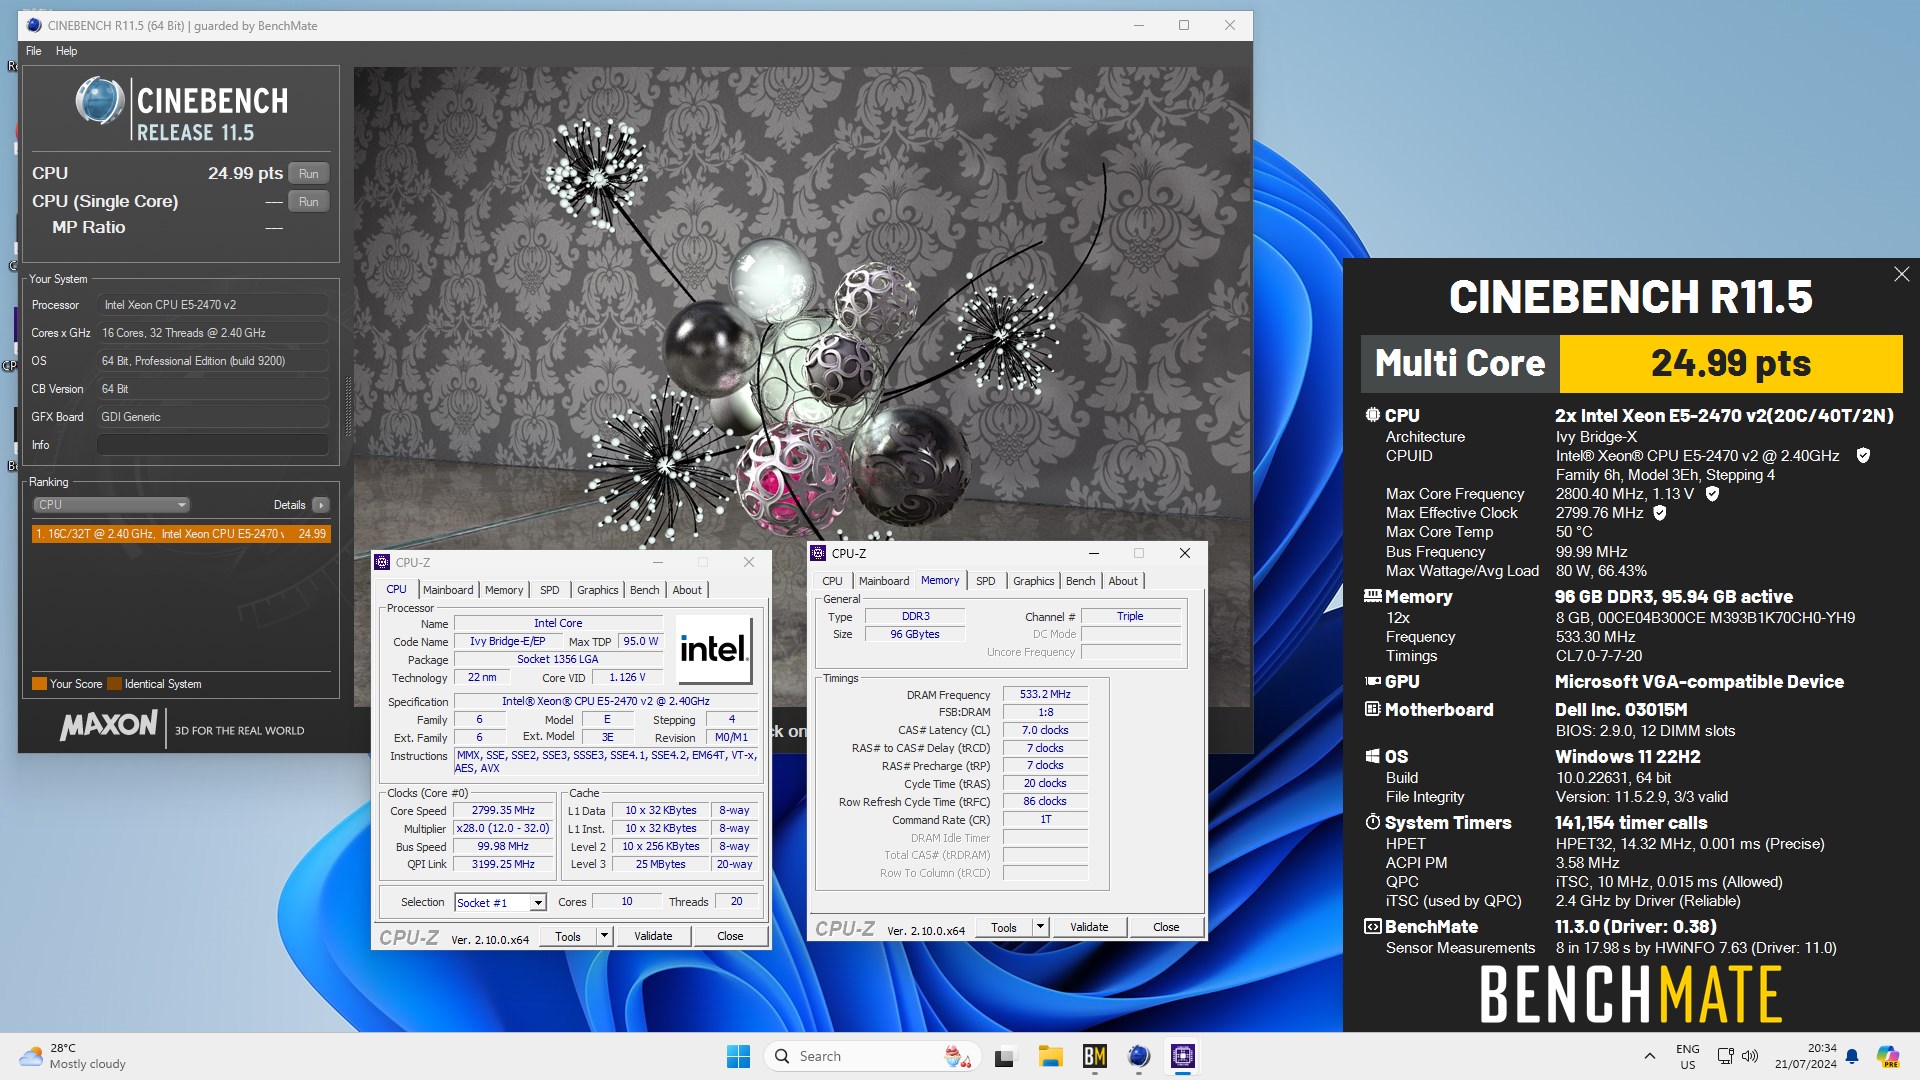Open BenchMate from the taskbar
The image size is (1920, 1080).
click(x=1095, y=1057)
